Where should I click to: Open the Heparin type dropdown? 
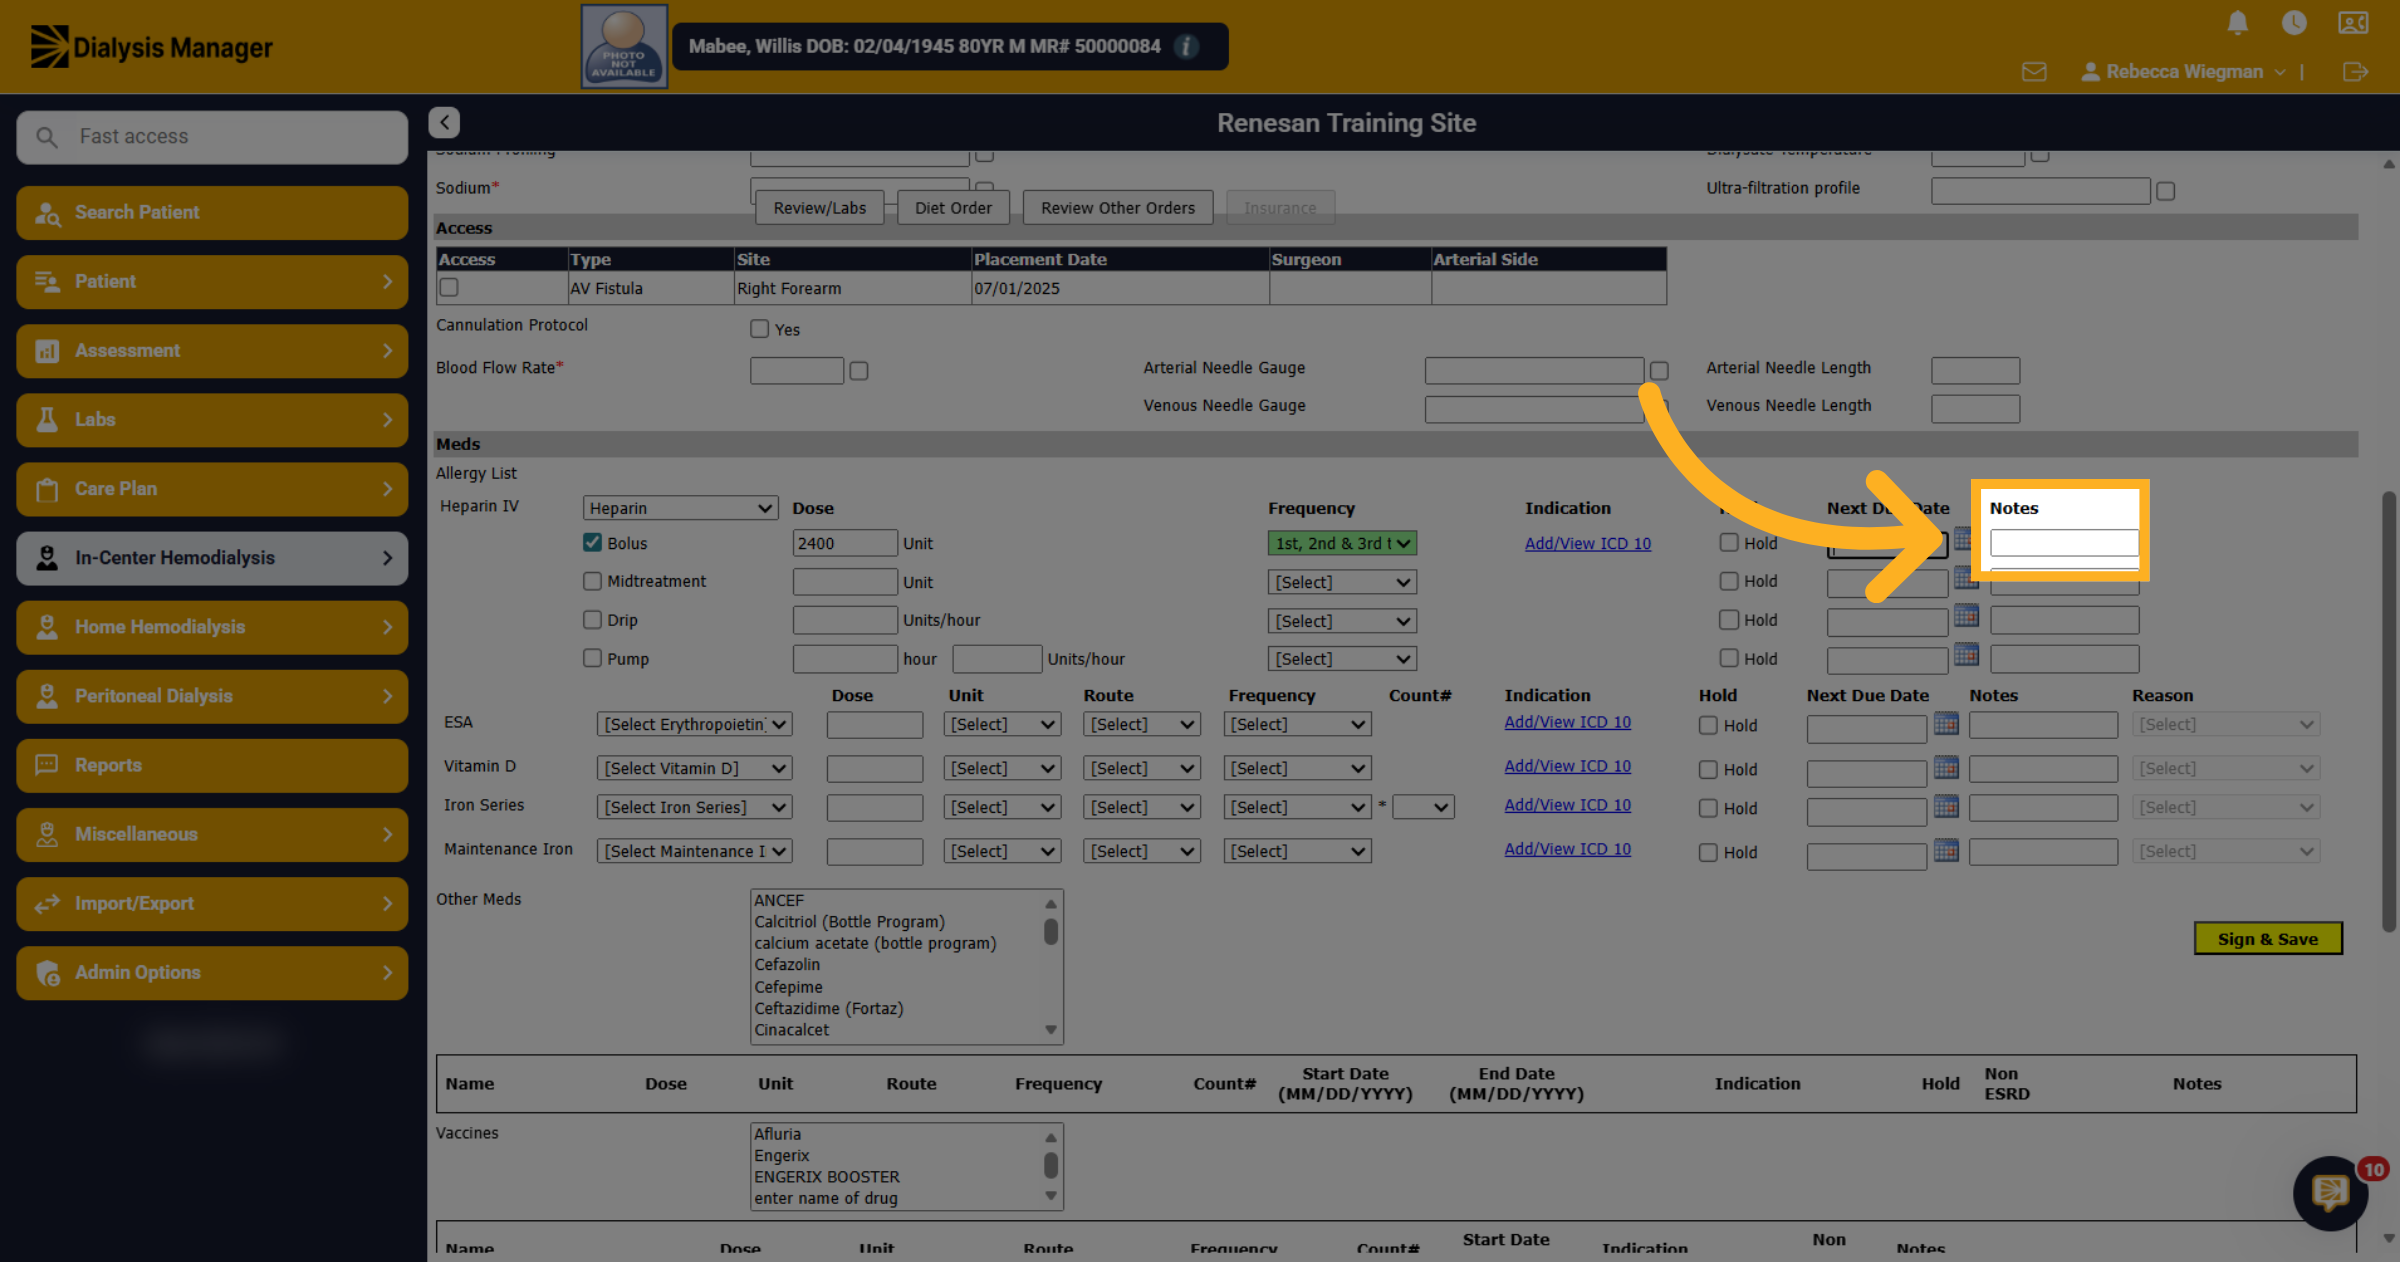680,508
